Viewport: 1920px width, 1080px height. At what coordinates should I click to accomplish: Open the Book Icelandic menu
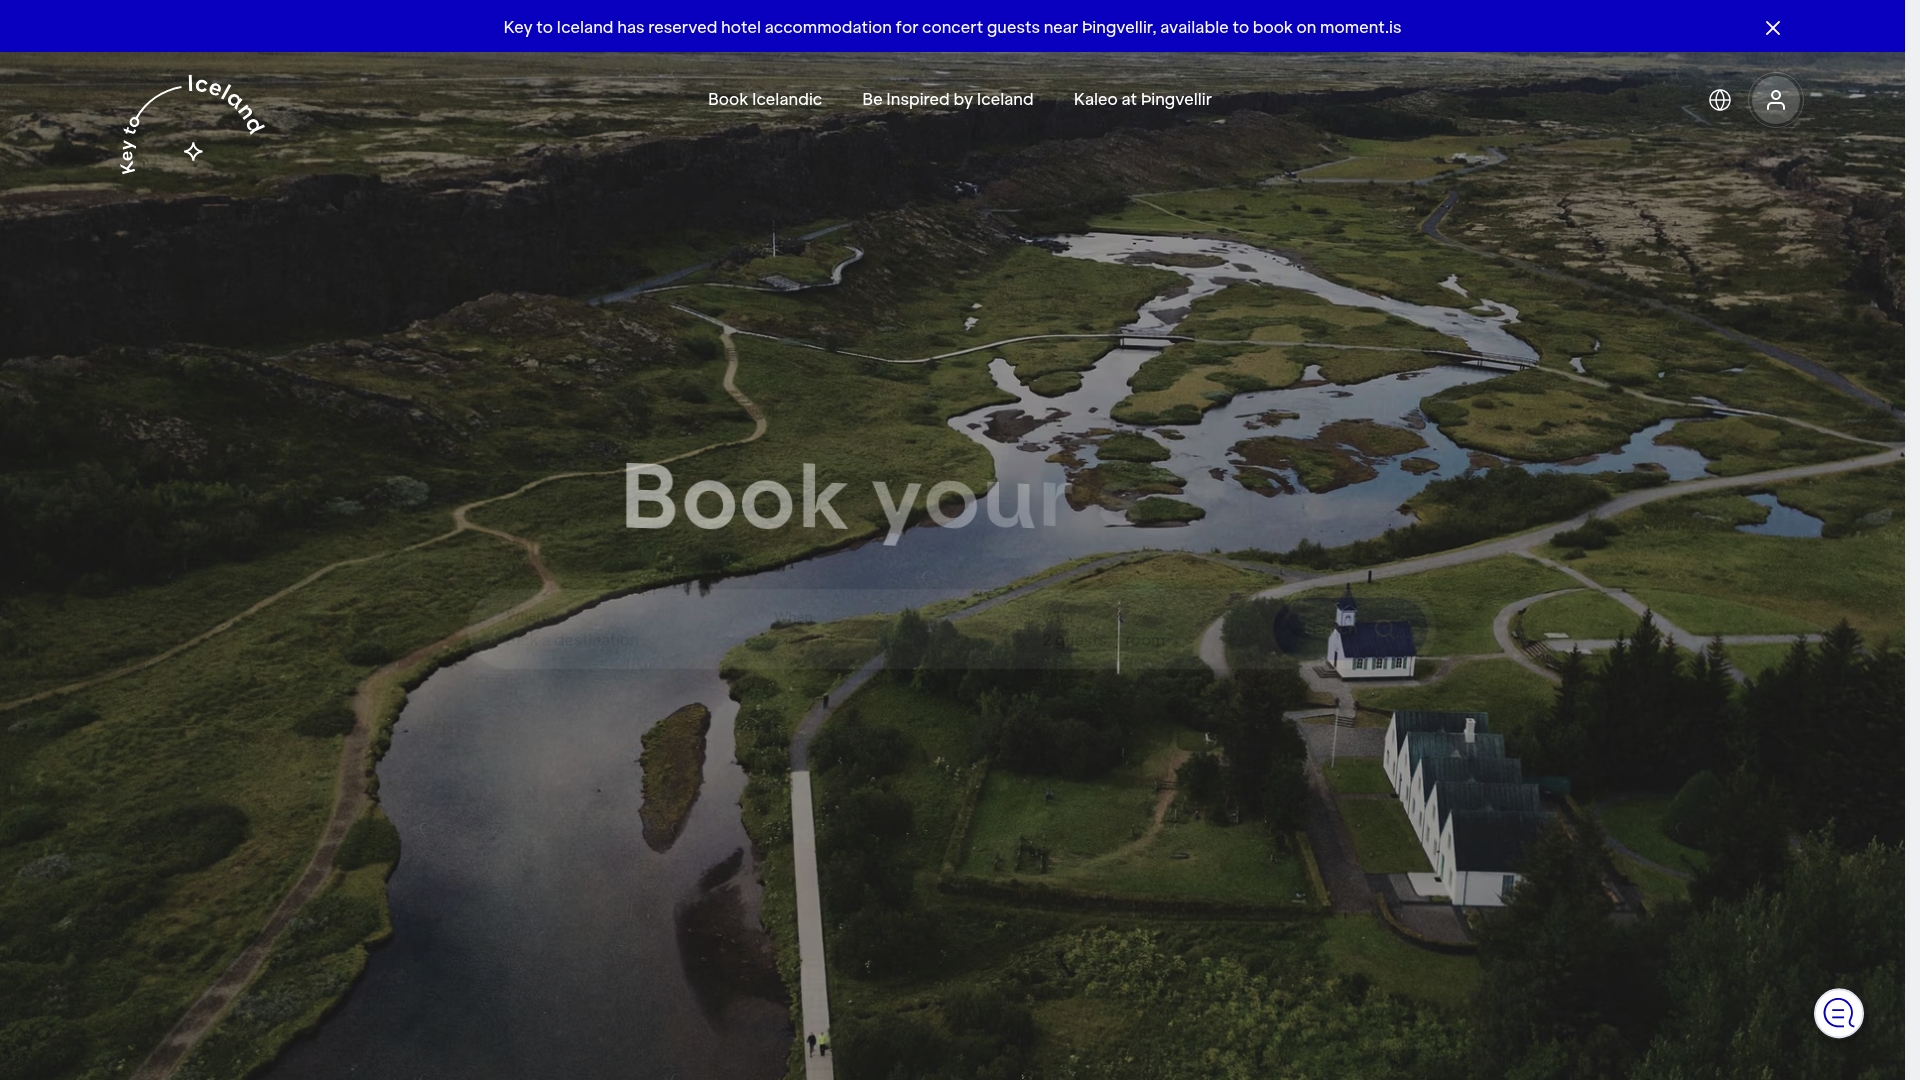coord(764,99)
